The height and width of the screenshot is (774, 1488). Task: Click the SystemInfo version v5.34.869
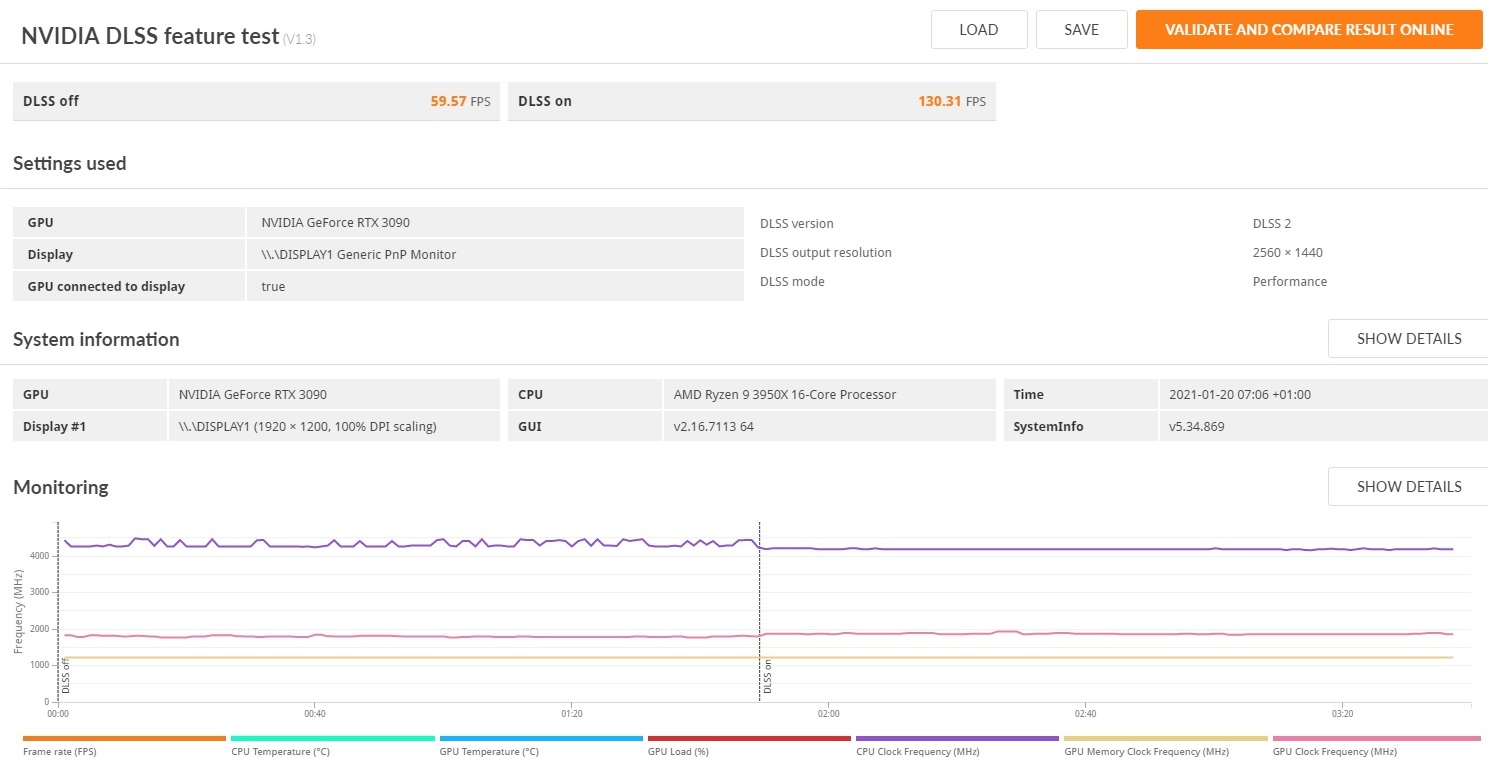[1197, 427]
